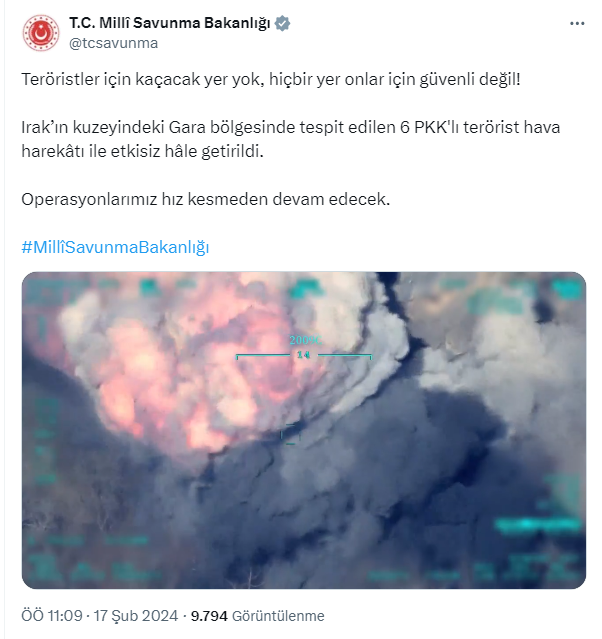Open the ministry's red emblem profile avatar
Screen dimensions: 602x639
pyautogui.click(x=41, y=33)
